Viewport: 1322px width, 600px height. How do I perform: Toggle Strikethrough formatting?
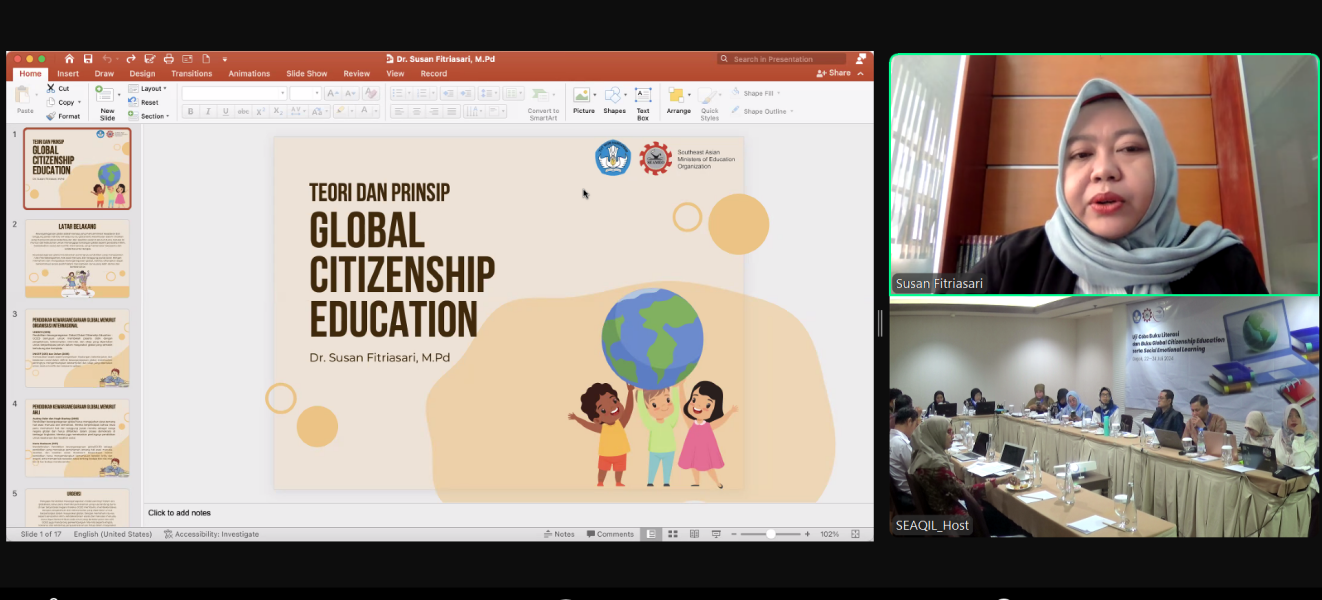pyautogui.click(x=243, y=111)
